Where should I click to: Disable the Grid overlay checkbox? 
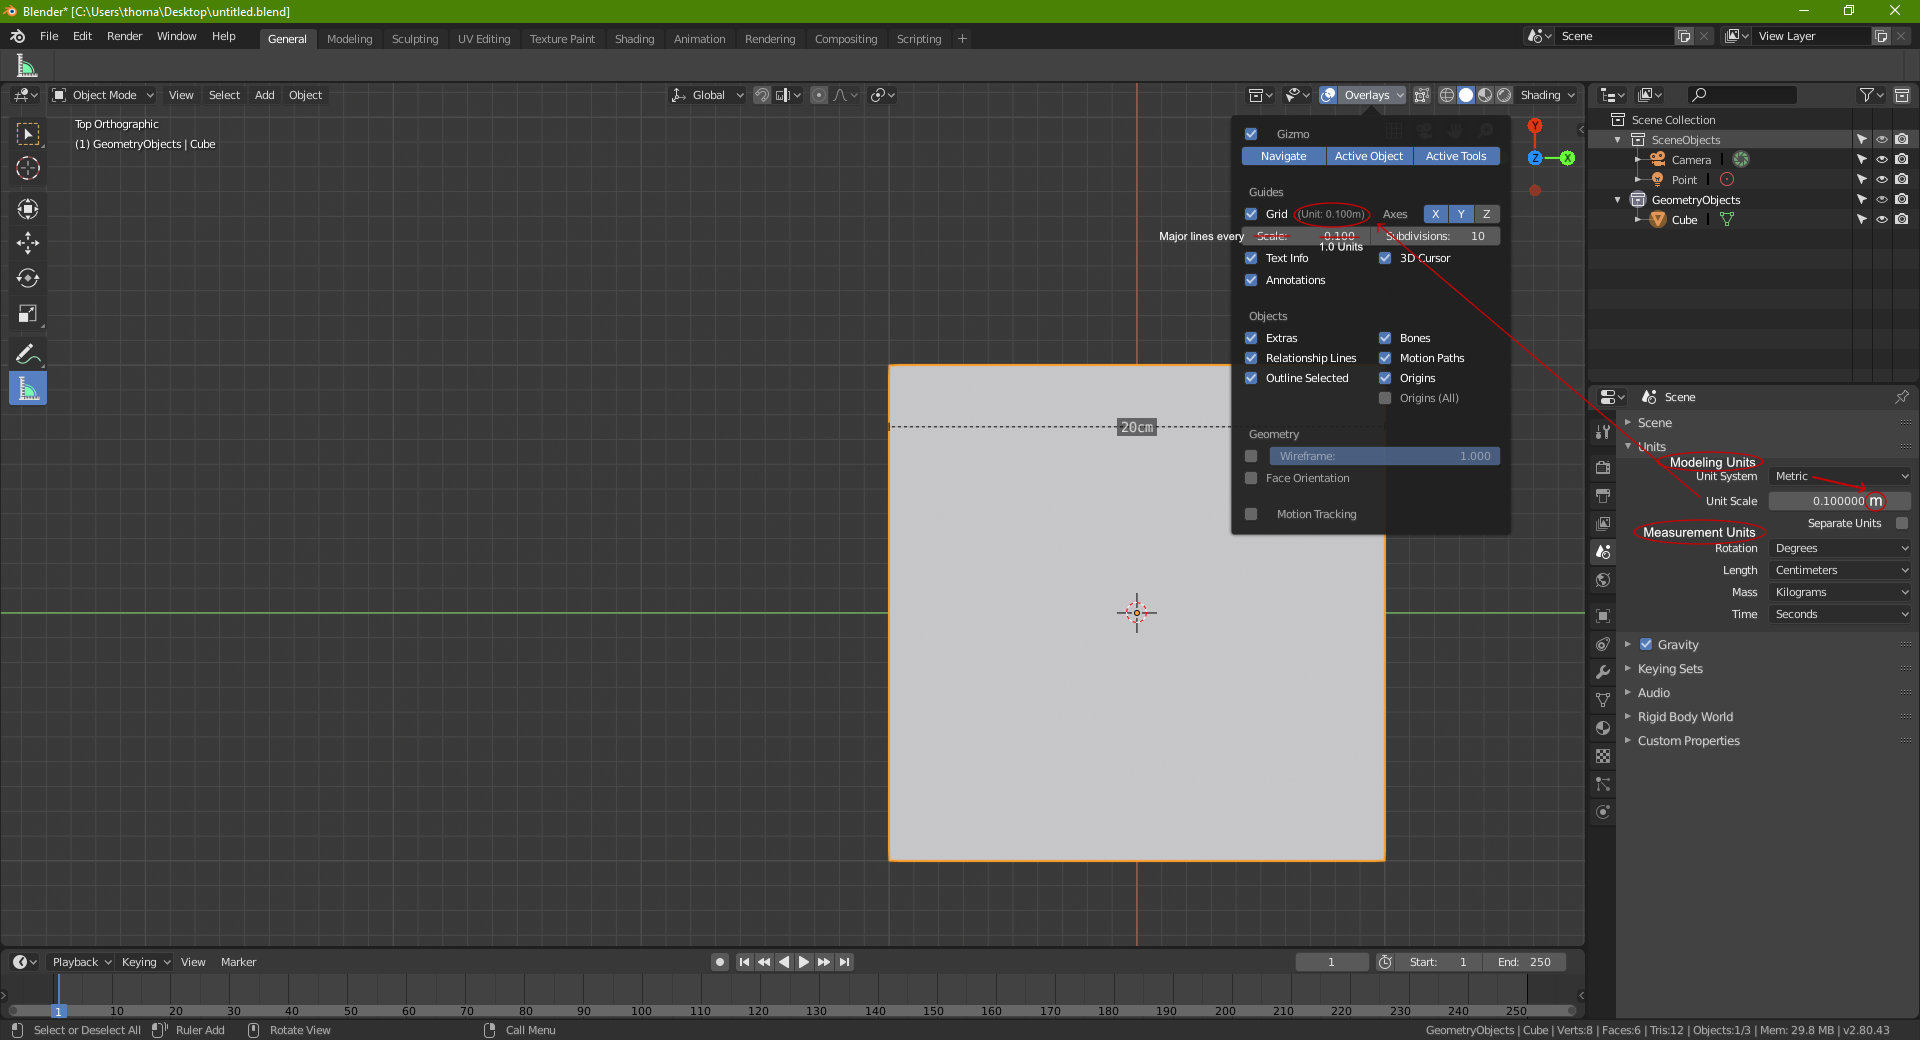click(x=1251, y=214)
